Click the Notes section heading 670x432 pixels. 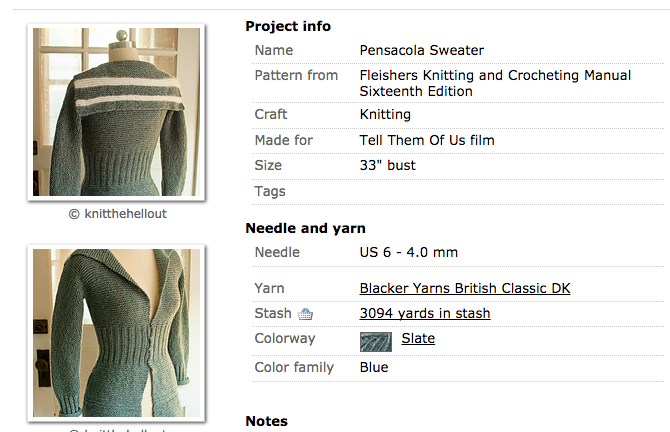(x=267, y=421)
